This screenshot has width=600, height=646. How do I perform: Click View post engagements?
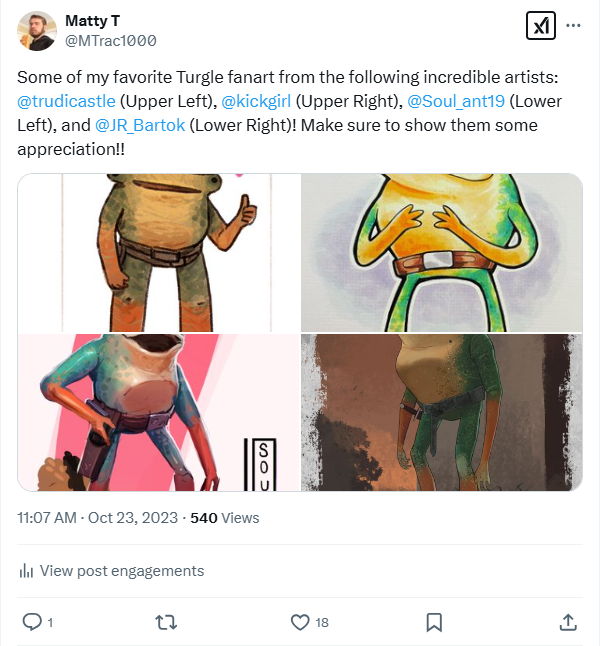click(121, 571)
